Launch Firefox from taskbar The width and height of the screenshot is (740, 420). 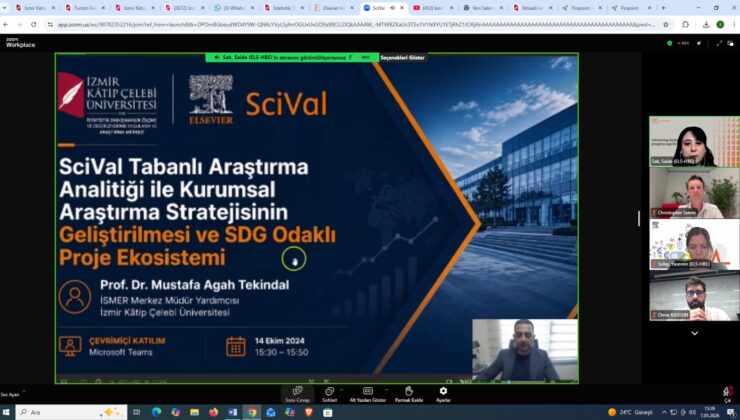point(213,412)
